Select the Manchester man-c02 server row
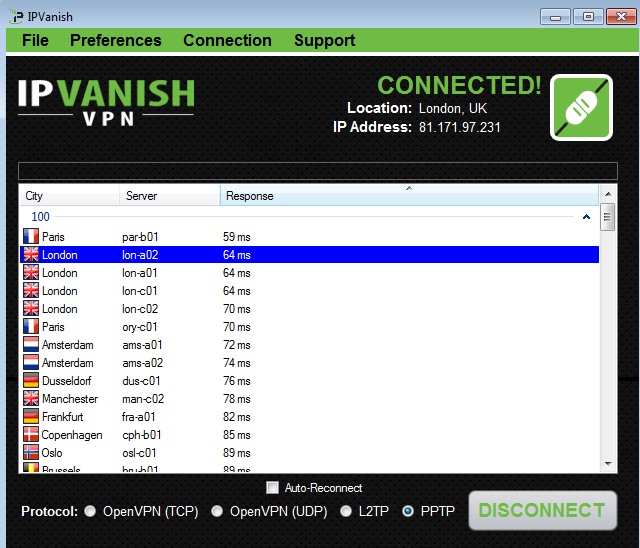This screenshot has width=640, height=548. 309,398
